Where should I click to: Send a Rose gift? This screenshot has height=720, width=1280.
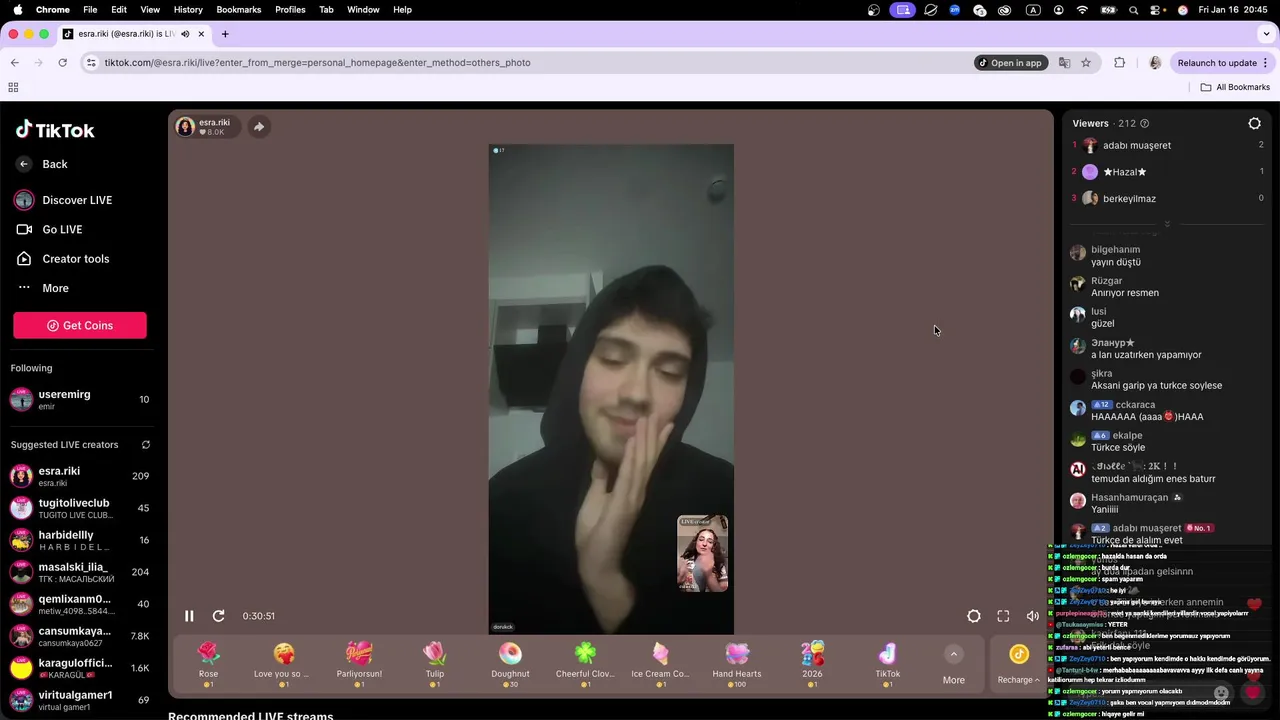coord(208,664)
